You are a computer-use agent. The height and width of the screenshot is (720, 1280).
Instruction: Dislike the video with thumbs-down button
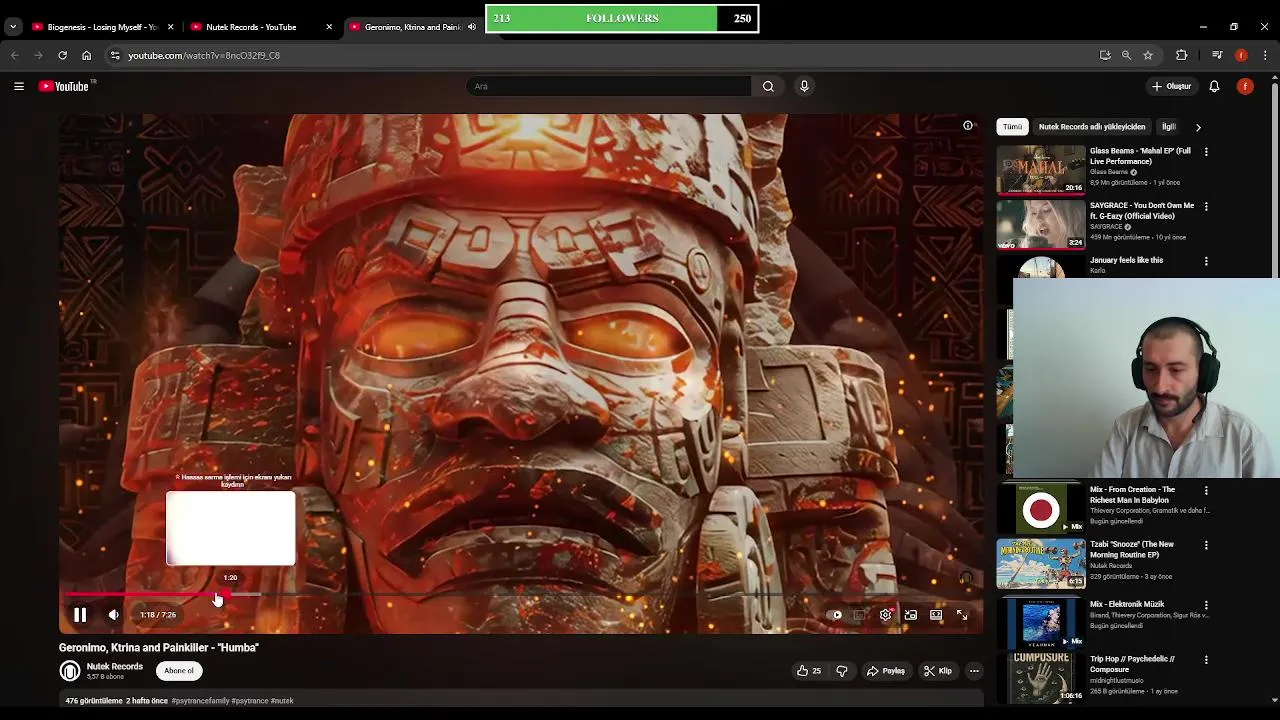click(x=842, y=671)
